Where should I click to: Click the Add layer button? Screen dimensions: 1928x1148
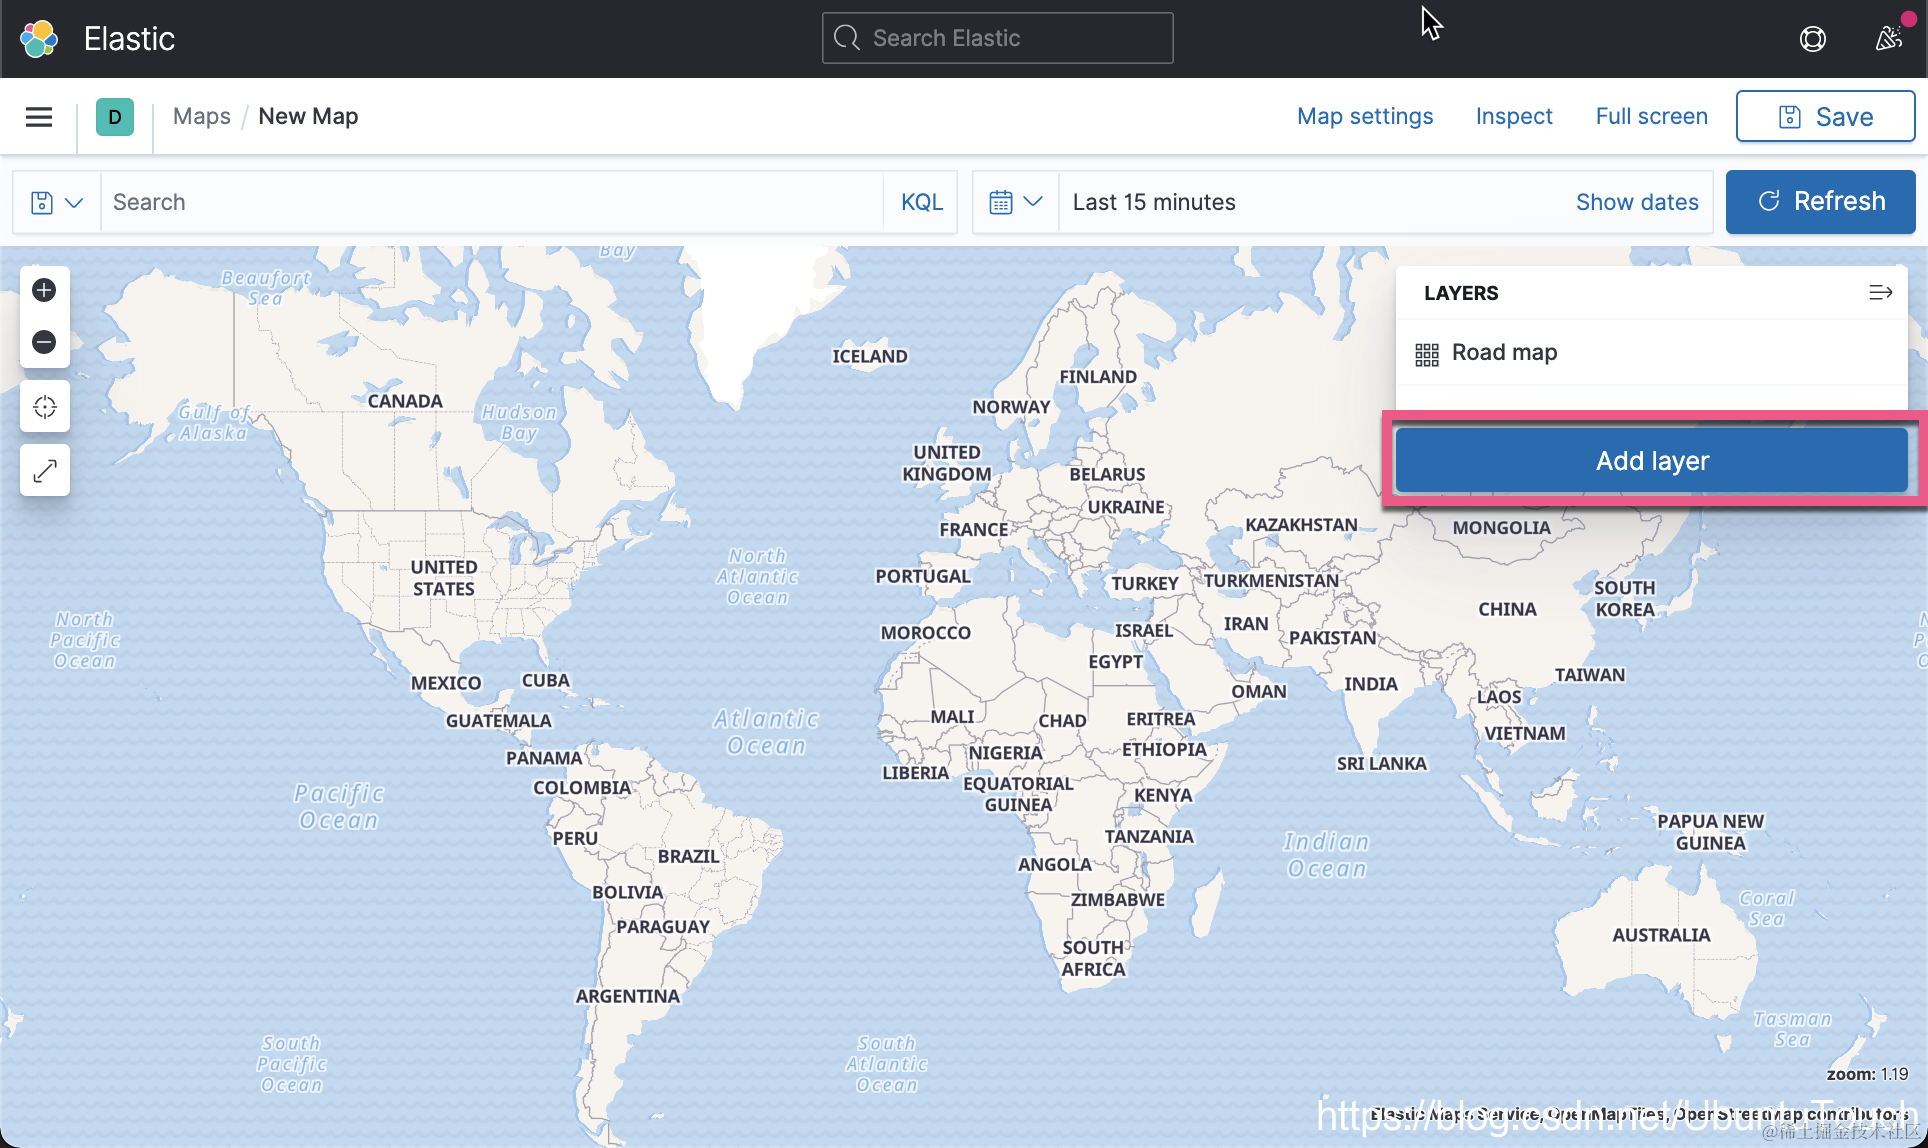tap(1651, 461)
